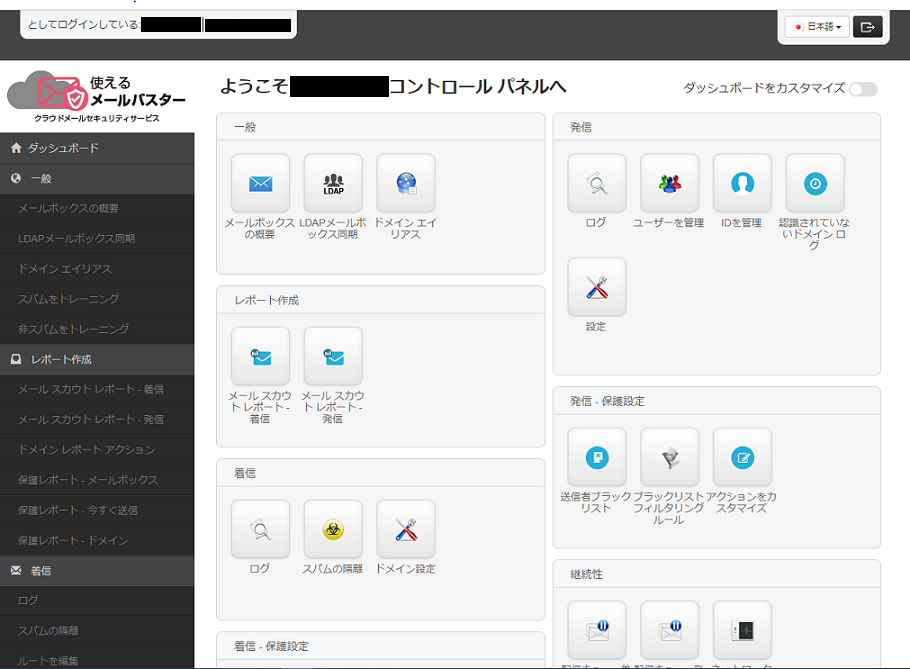This screenshot has height=669, width=910.
Task: Click the レポート作成 panel header
Action: (381, 300)
